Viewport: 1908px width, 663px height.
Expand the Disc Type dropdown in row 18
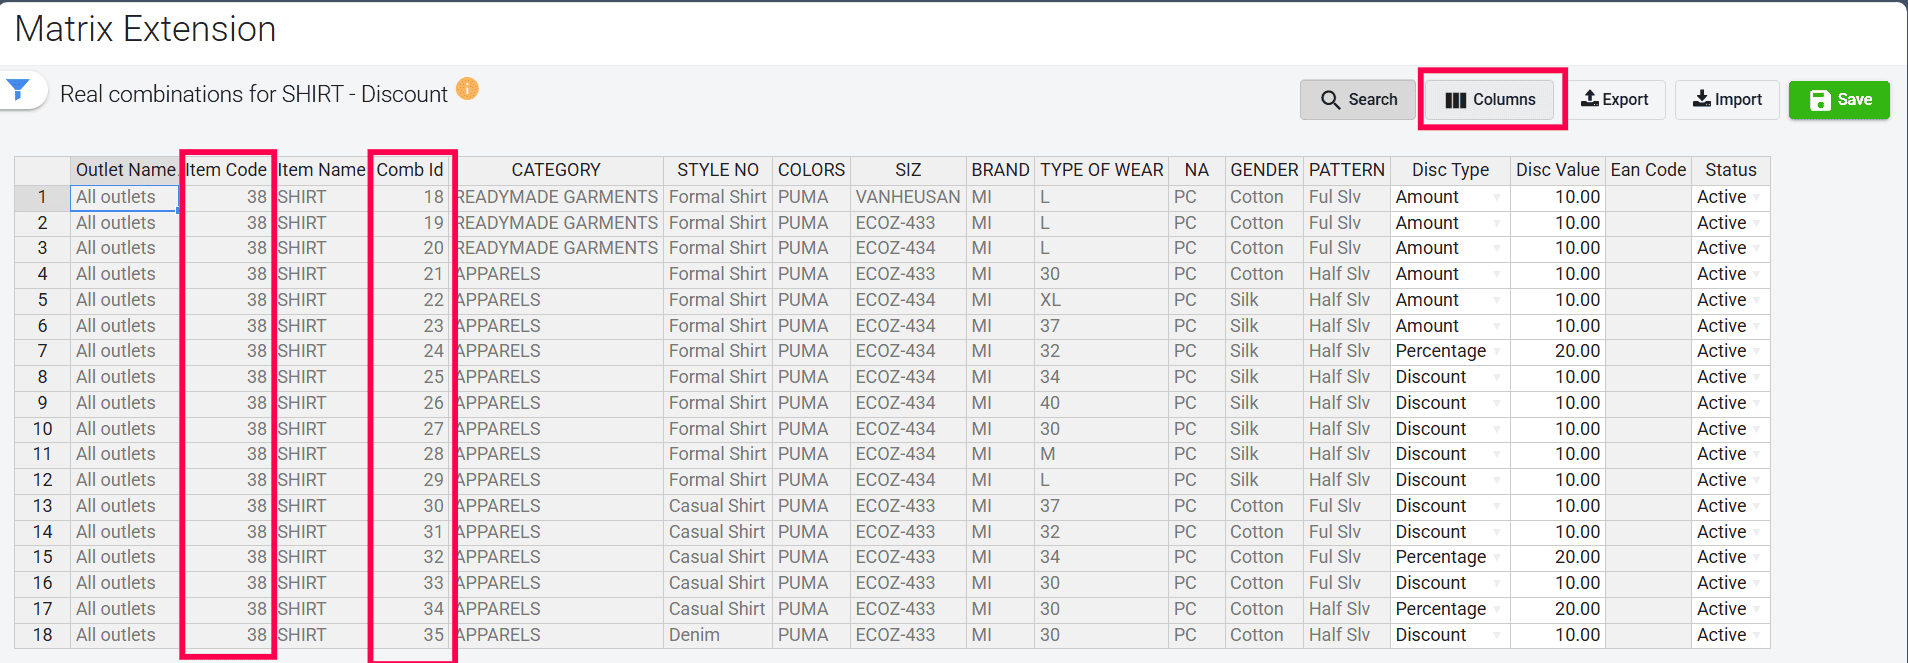point(1496,636)
